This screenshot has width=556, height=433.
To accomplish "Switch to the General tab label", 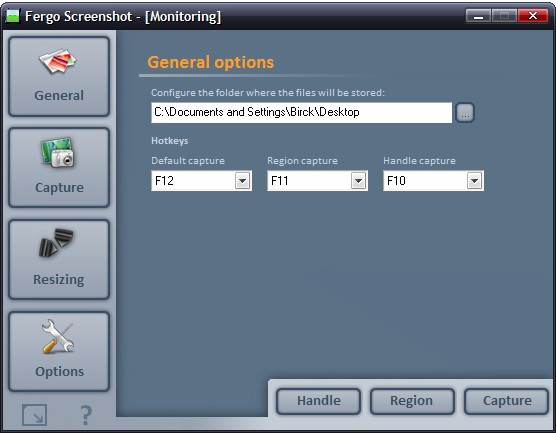I will (59, 95).
